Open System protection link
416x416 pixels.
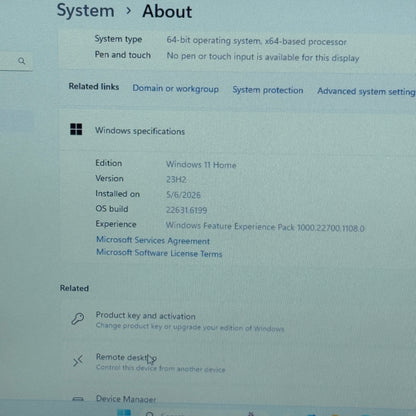[x=268, y=90]
